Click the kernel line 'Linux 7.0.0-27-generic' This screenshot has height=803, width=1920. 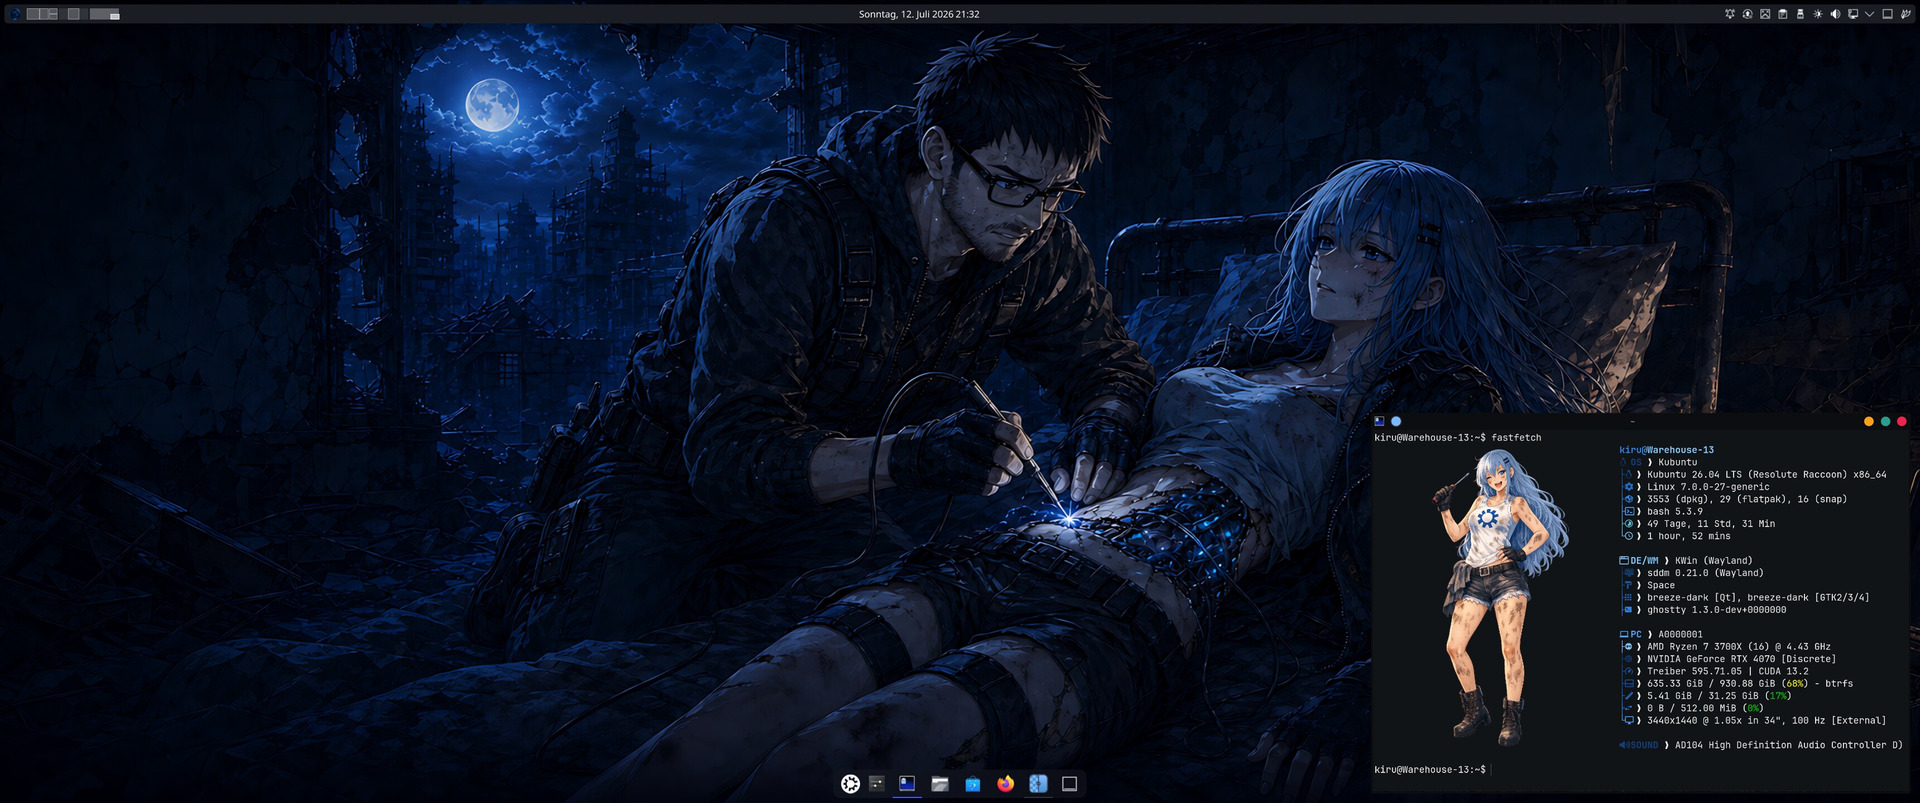1708,487
